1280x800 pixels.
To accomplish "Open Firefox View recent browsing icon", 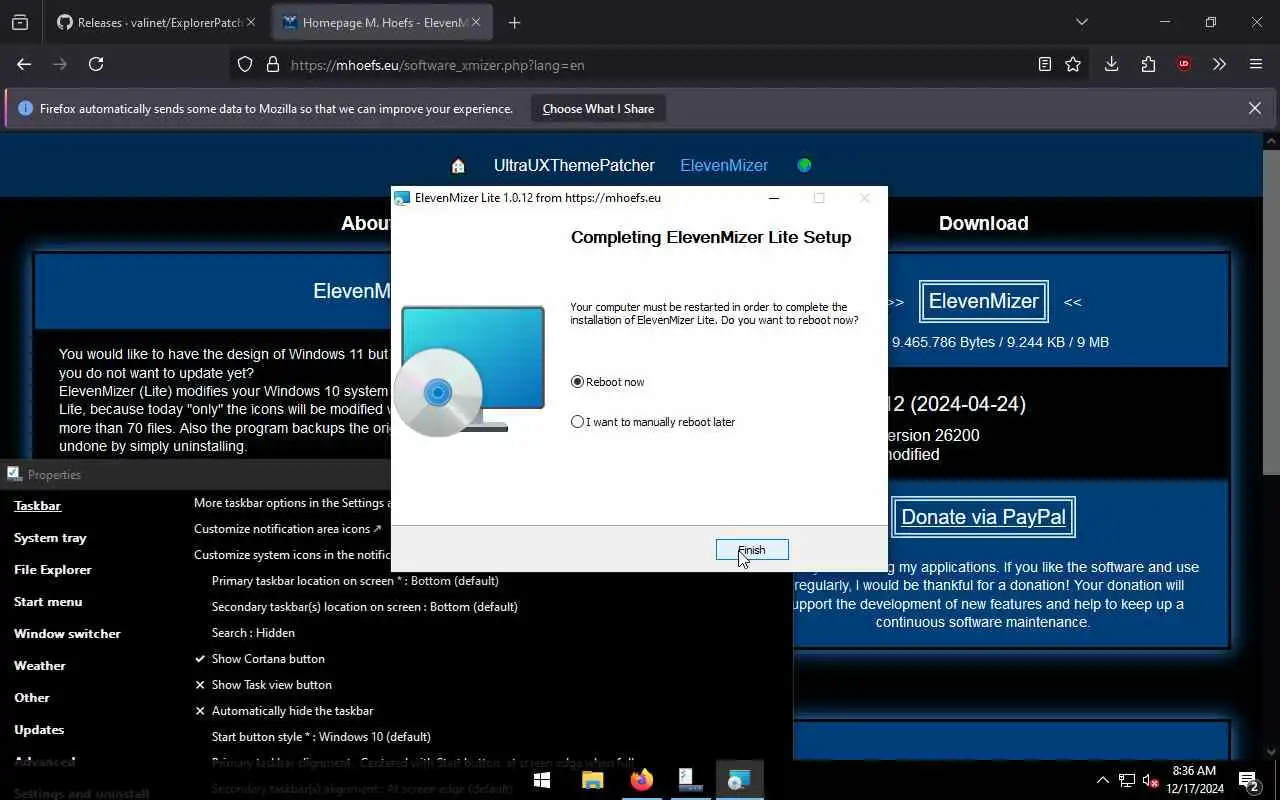I will (20, 22).
